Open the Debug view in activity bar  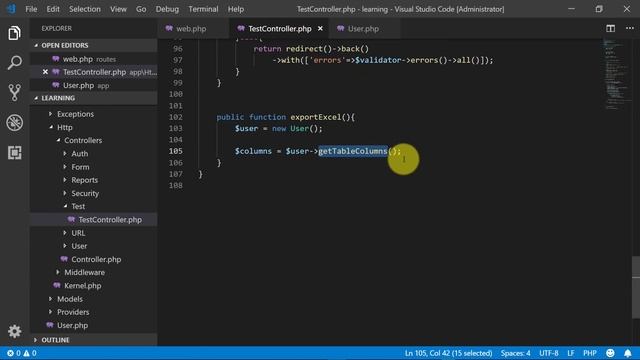click(14, 122)
